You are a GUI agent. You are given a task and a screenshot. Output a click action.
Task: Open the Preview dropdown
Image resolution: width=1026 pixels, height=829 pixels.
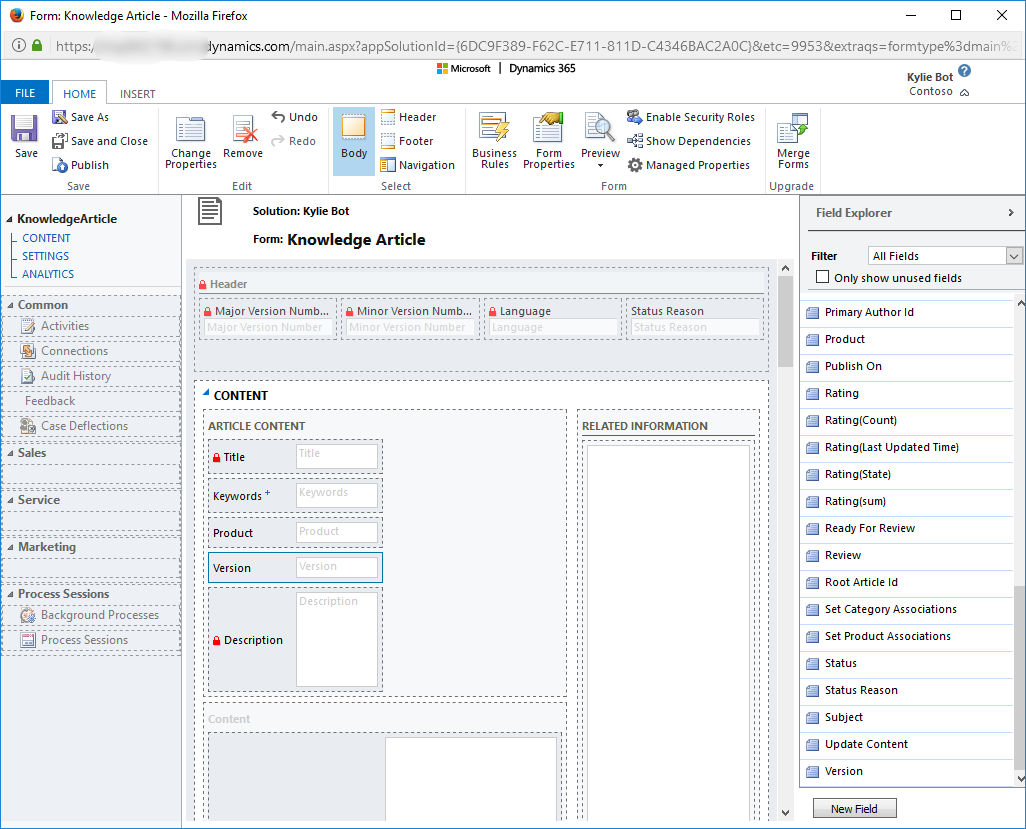[x=600, y=166]
